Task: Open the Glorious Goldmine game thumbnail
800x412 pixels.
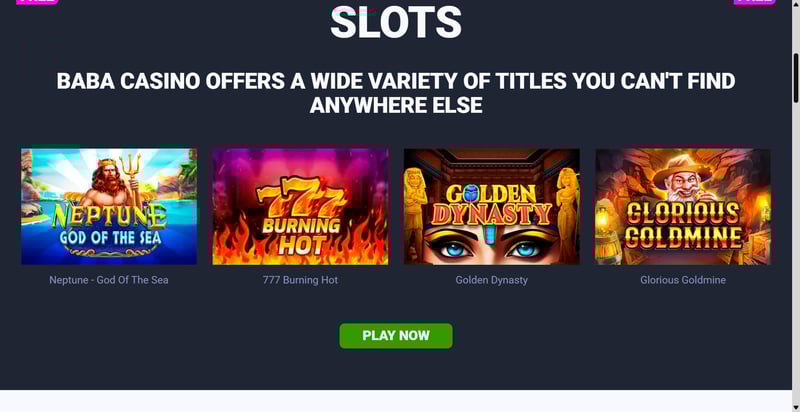Action: (x=683, y=207)
